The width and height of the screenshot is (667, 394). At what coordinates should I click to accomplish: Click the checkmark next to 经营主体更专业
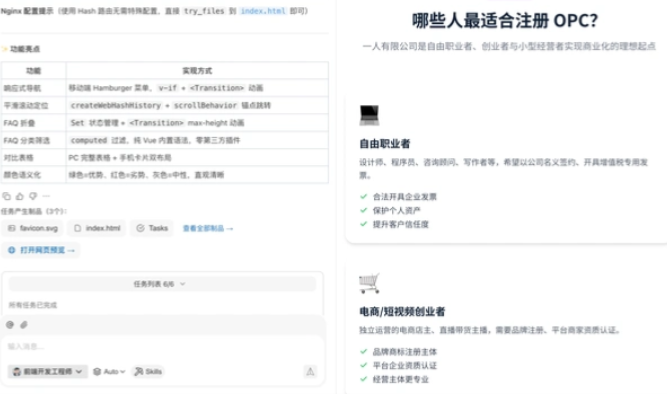tap(363, 379)
